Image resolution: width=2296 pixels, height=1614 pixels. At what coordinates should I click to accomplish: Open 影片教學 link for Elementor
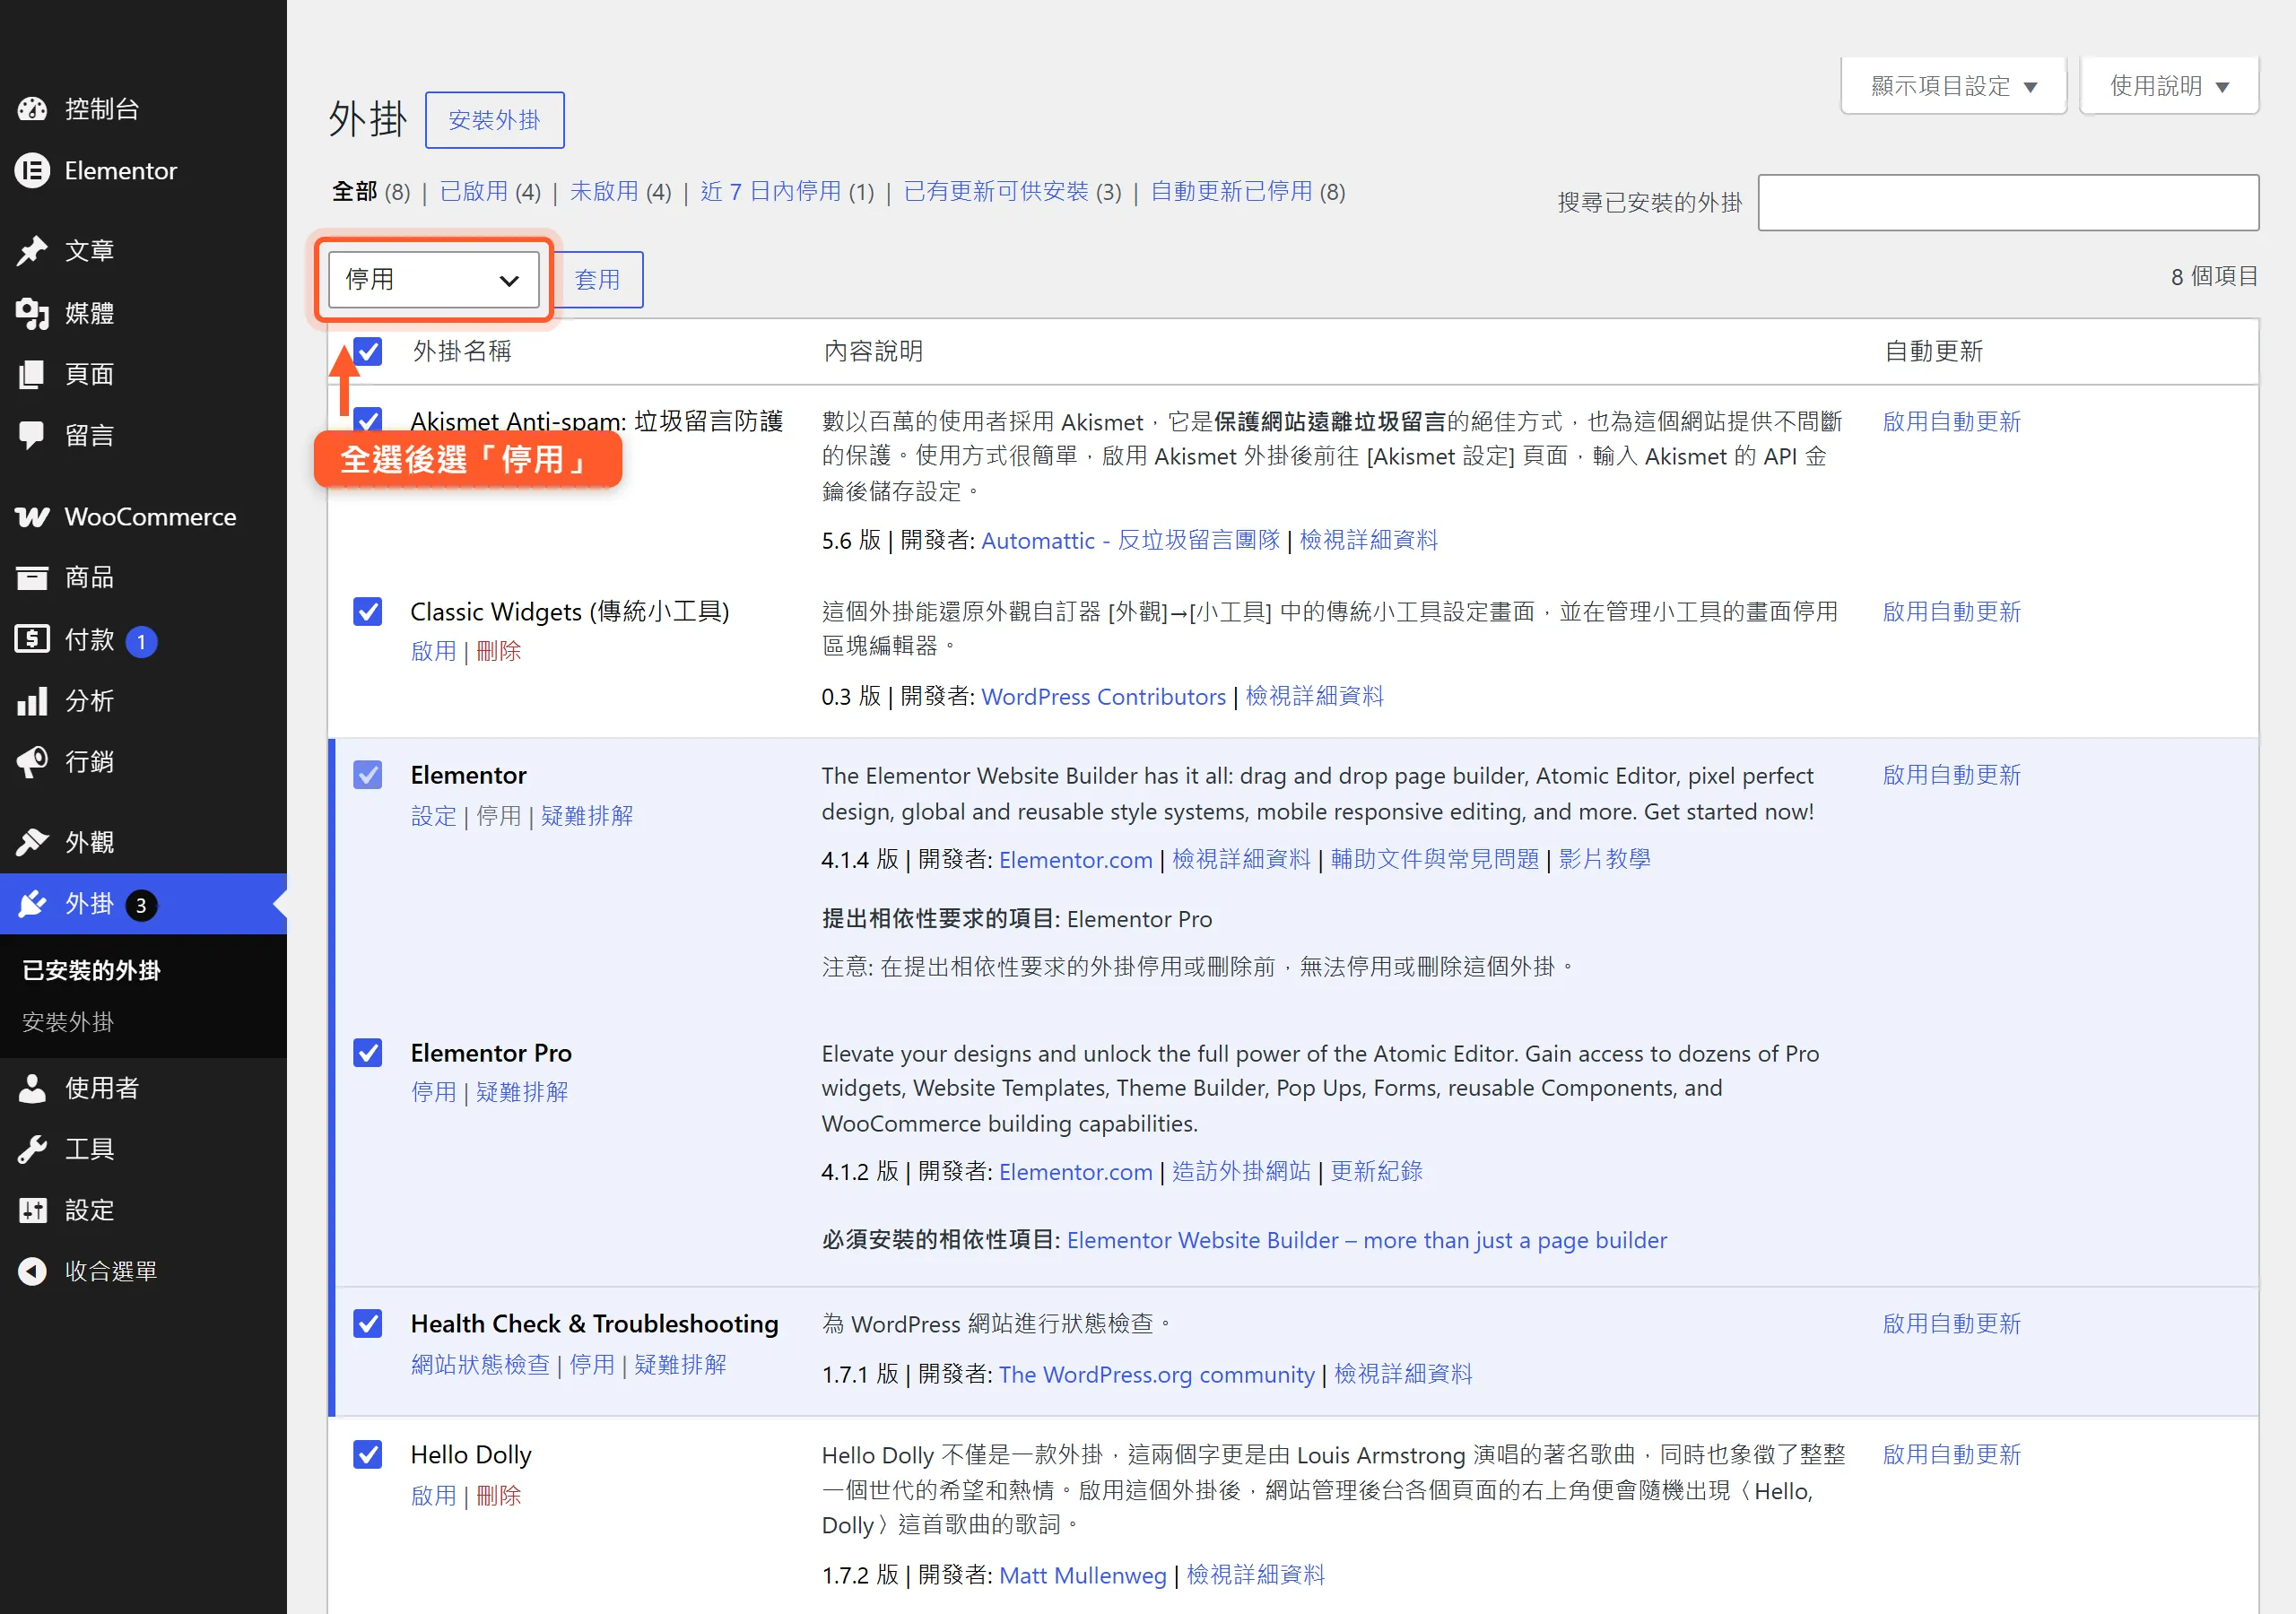[1604, 860]
